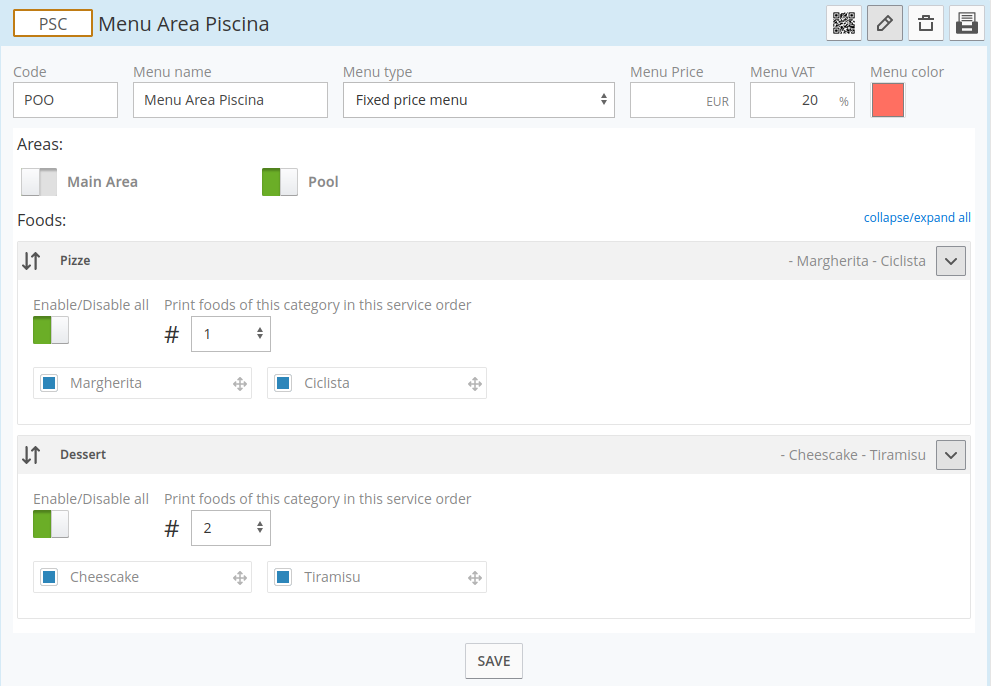Click the Margherita drag handle icon
Viewport: 992px width, 686px height.
240,384
